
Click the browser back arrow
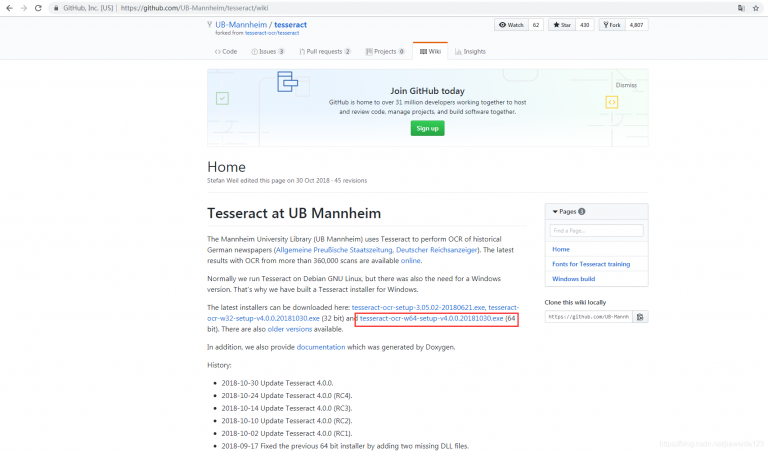[x=9, y=7]
